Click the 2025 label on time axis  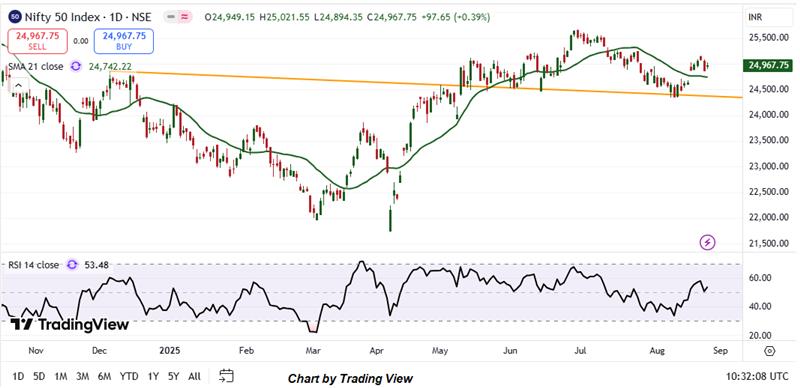[x=170, y=351]
